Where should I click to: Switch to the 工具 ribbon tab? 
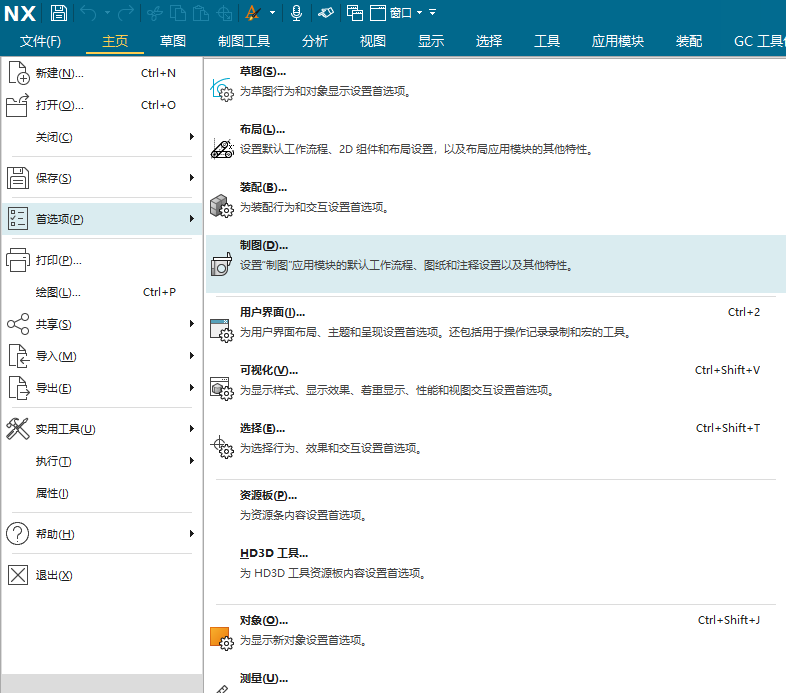(547, 41)
